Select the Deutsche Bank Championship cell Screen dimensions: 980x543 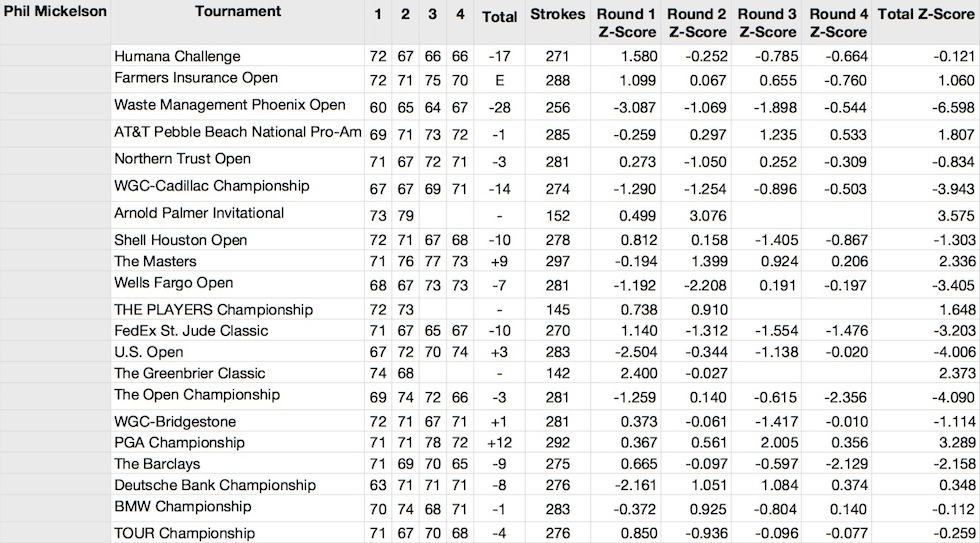coord(238,486)
